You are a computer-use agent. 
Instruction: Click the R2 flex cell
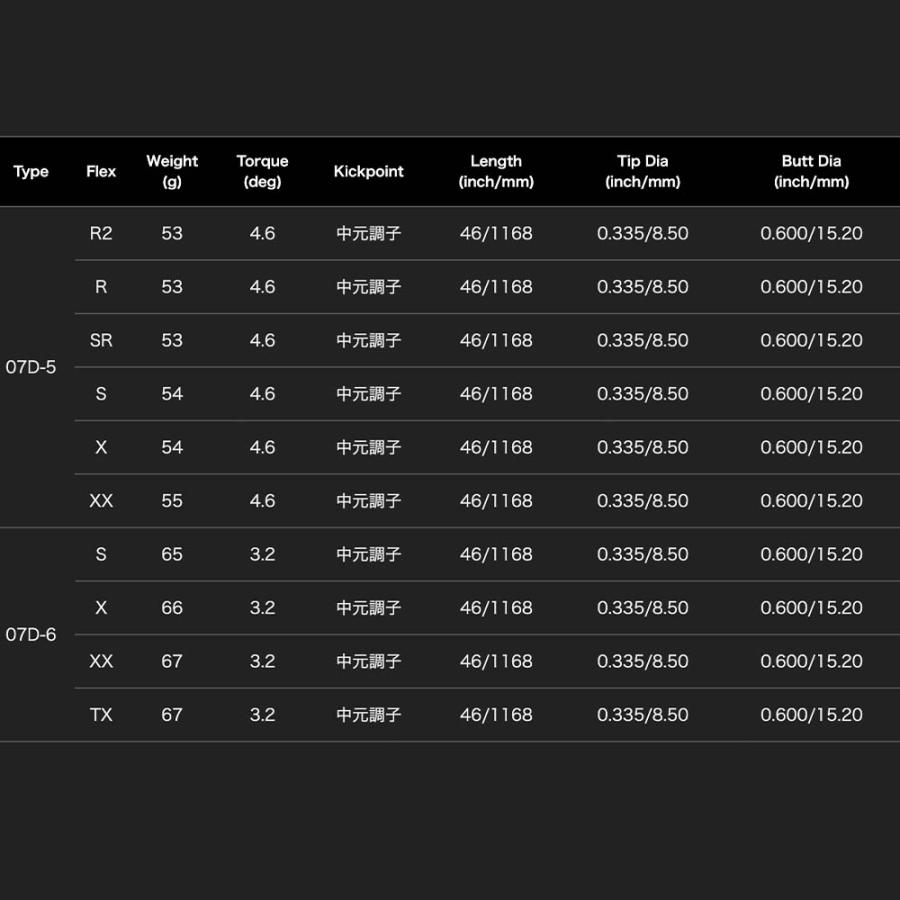(101, 233)
